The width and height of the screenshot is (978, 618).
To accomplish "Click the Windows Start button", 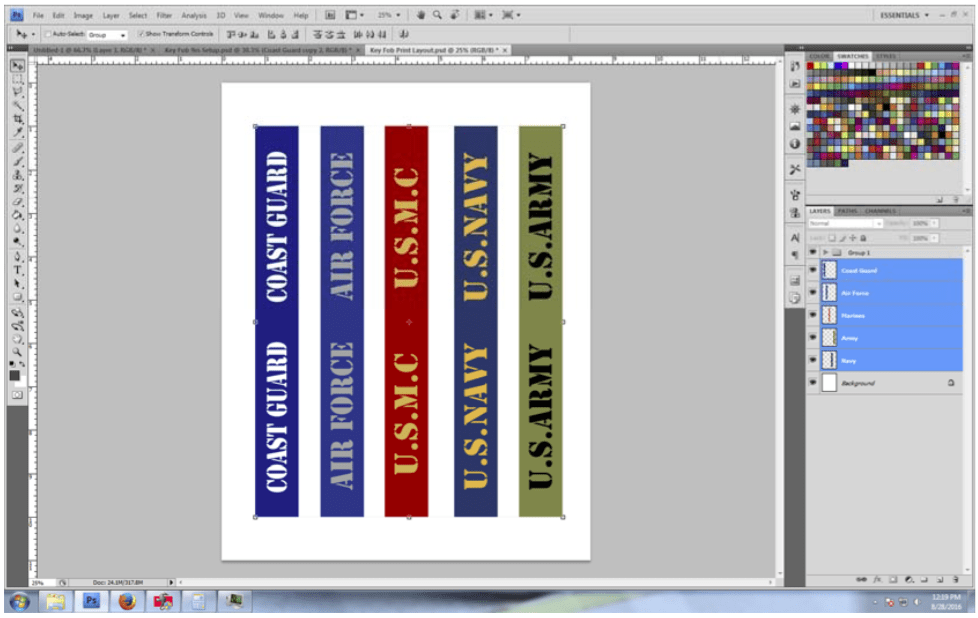I will [19, 602].
